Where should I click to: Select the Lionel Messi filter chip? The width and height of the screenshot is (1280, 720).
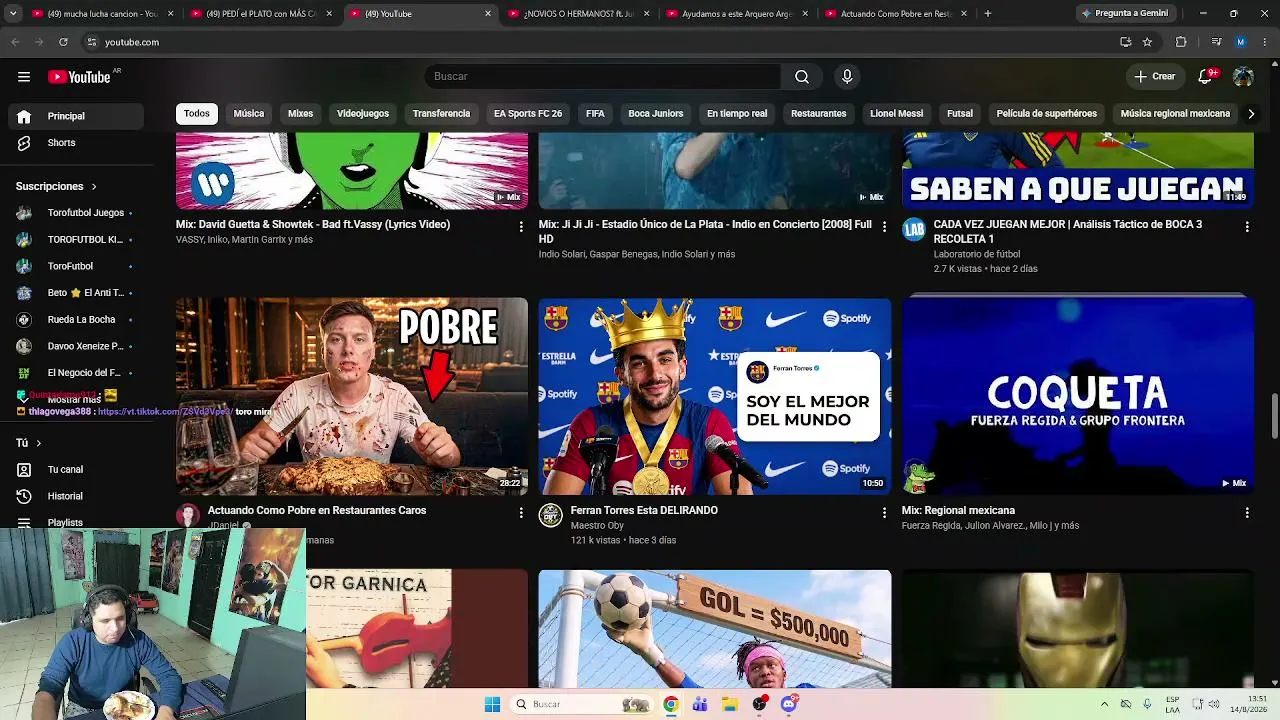[x=897, y=114]
